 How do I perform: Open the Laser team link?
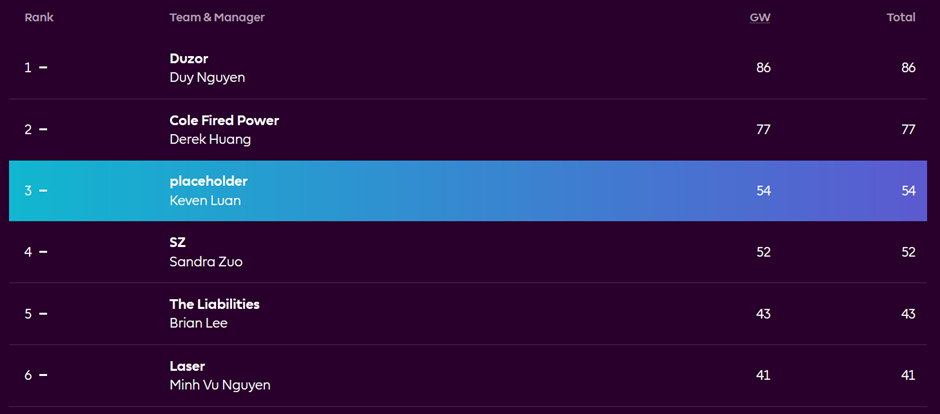pos(188,366)
